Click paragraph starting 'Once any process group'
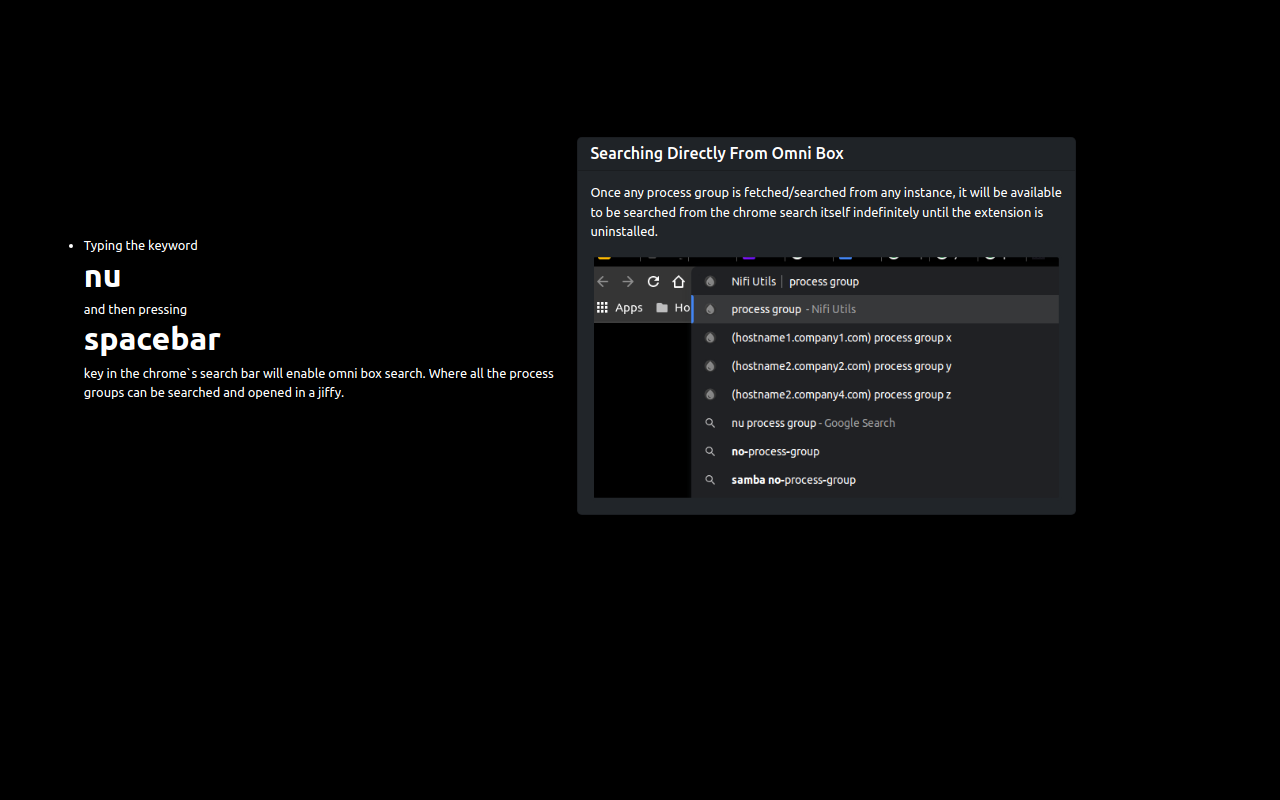Image resolution: width=1280 pixels, height=800 pixels. point(826,212)
